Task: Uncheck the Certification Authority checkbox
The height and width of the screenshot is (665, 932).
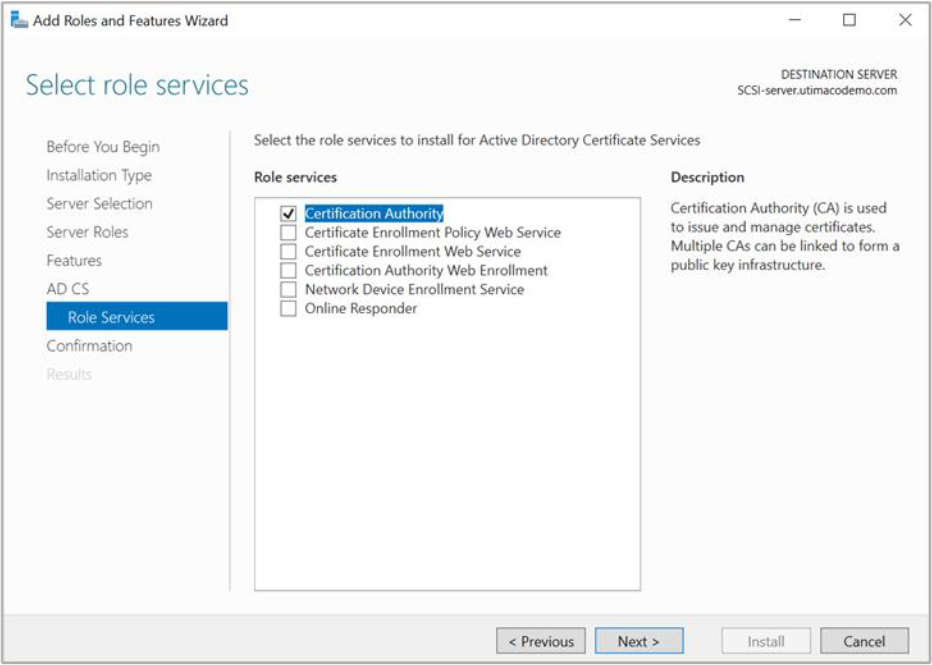Action: (289, 214)
